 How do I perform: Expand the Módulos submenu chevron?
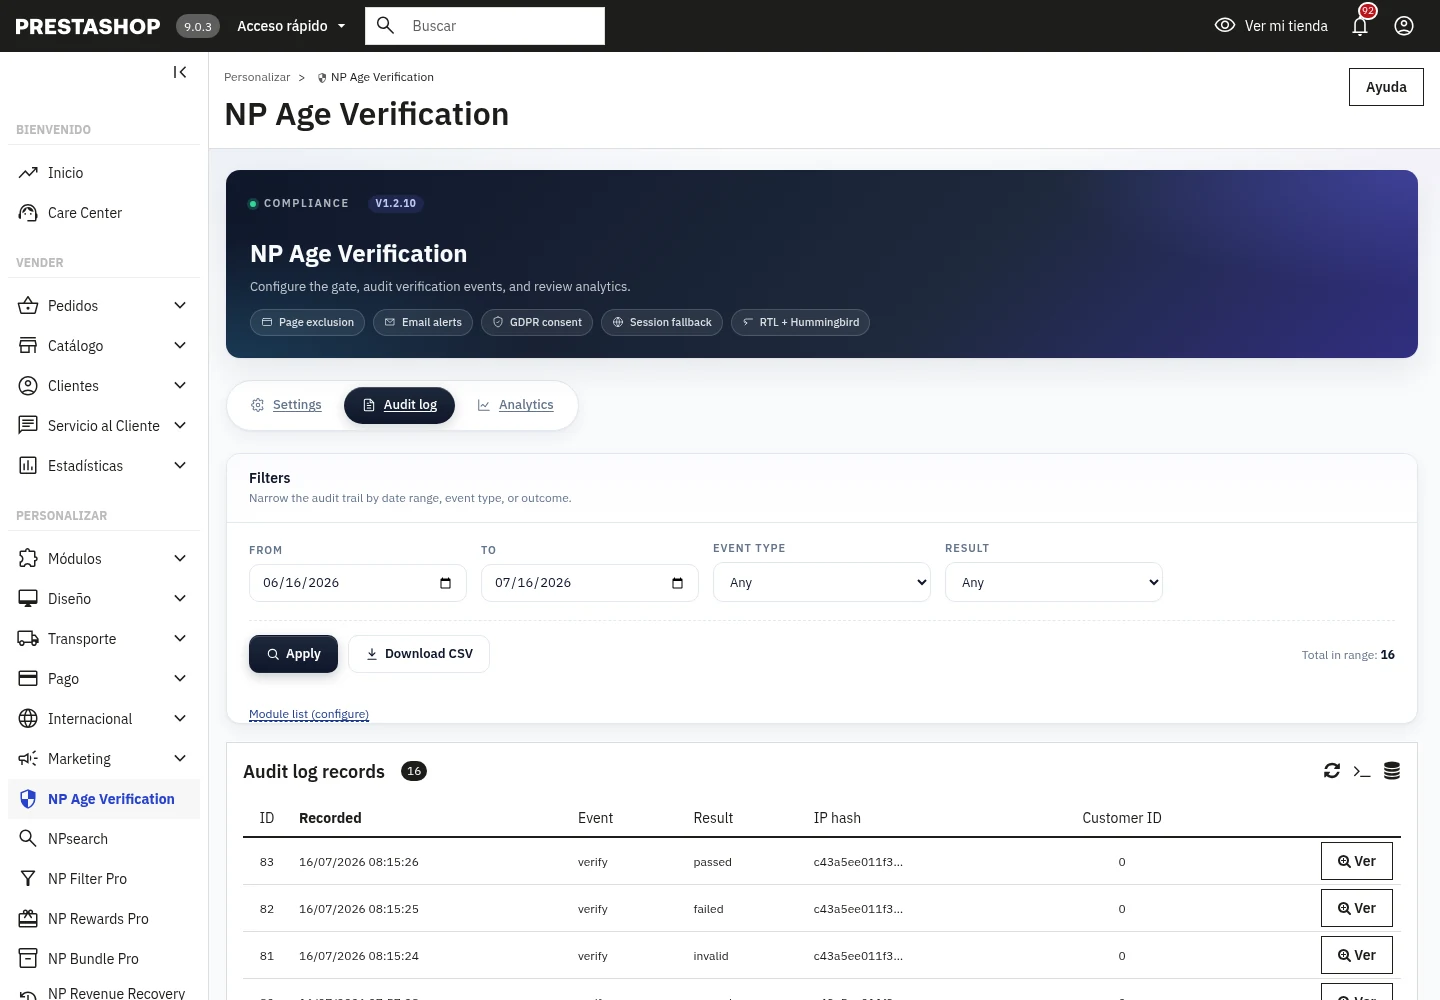[x=180, y=559]
